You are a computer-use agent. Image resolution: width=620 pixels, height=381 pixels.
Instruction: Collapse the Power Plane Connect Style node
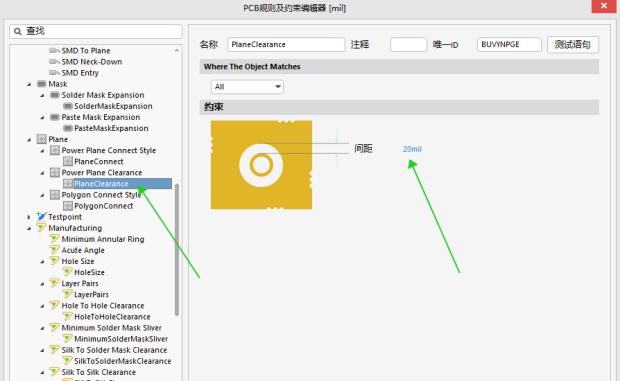[42, 151]
